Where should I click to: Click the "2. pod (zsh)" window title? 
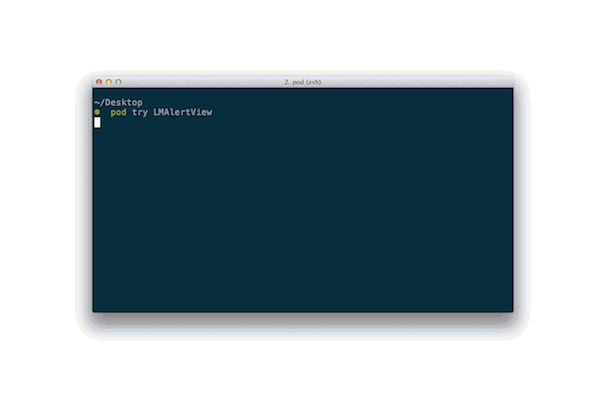[x=303, y=82]
